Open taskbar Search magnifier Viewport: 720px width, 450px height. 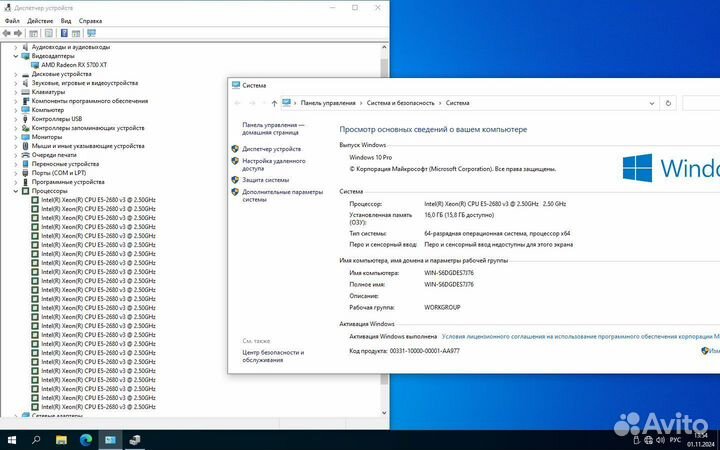click(36, 440)
